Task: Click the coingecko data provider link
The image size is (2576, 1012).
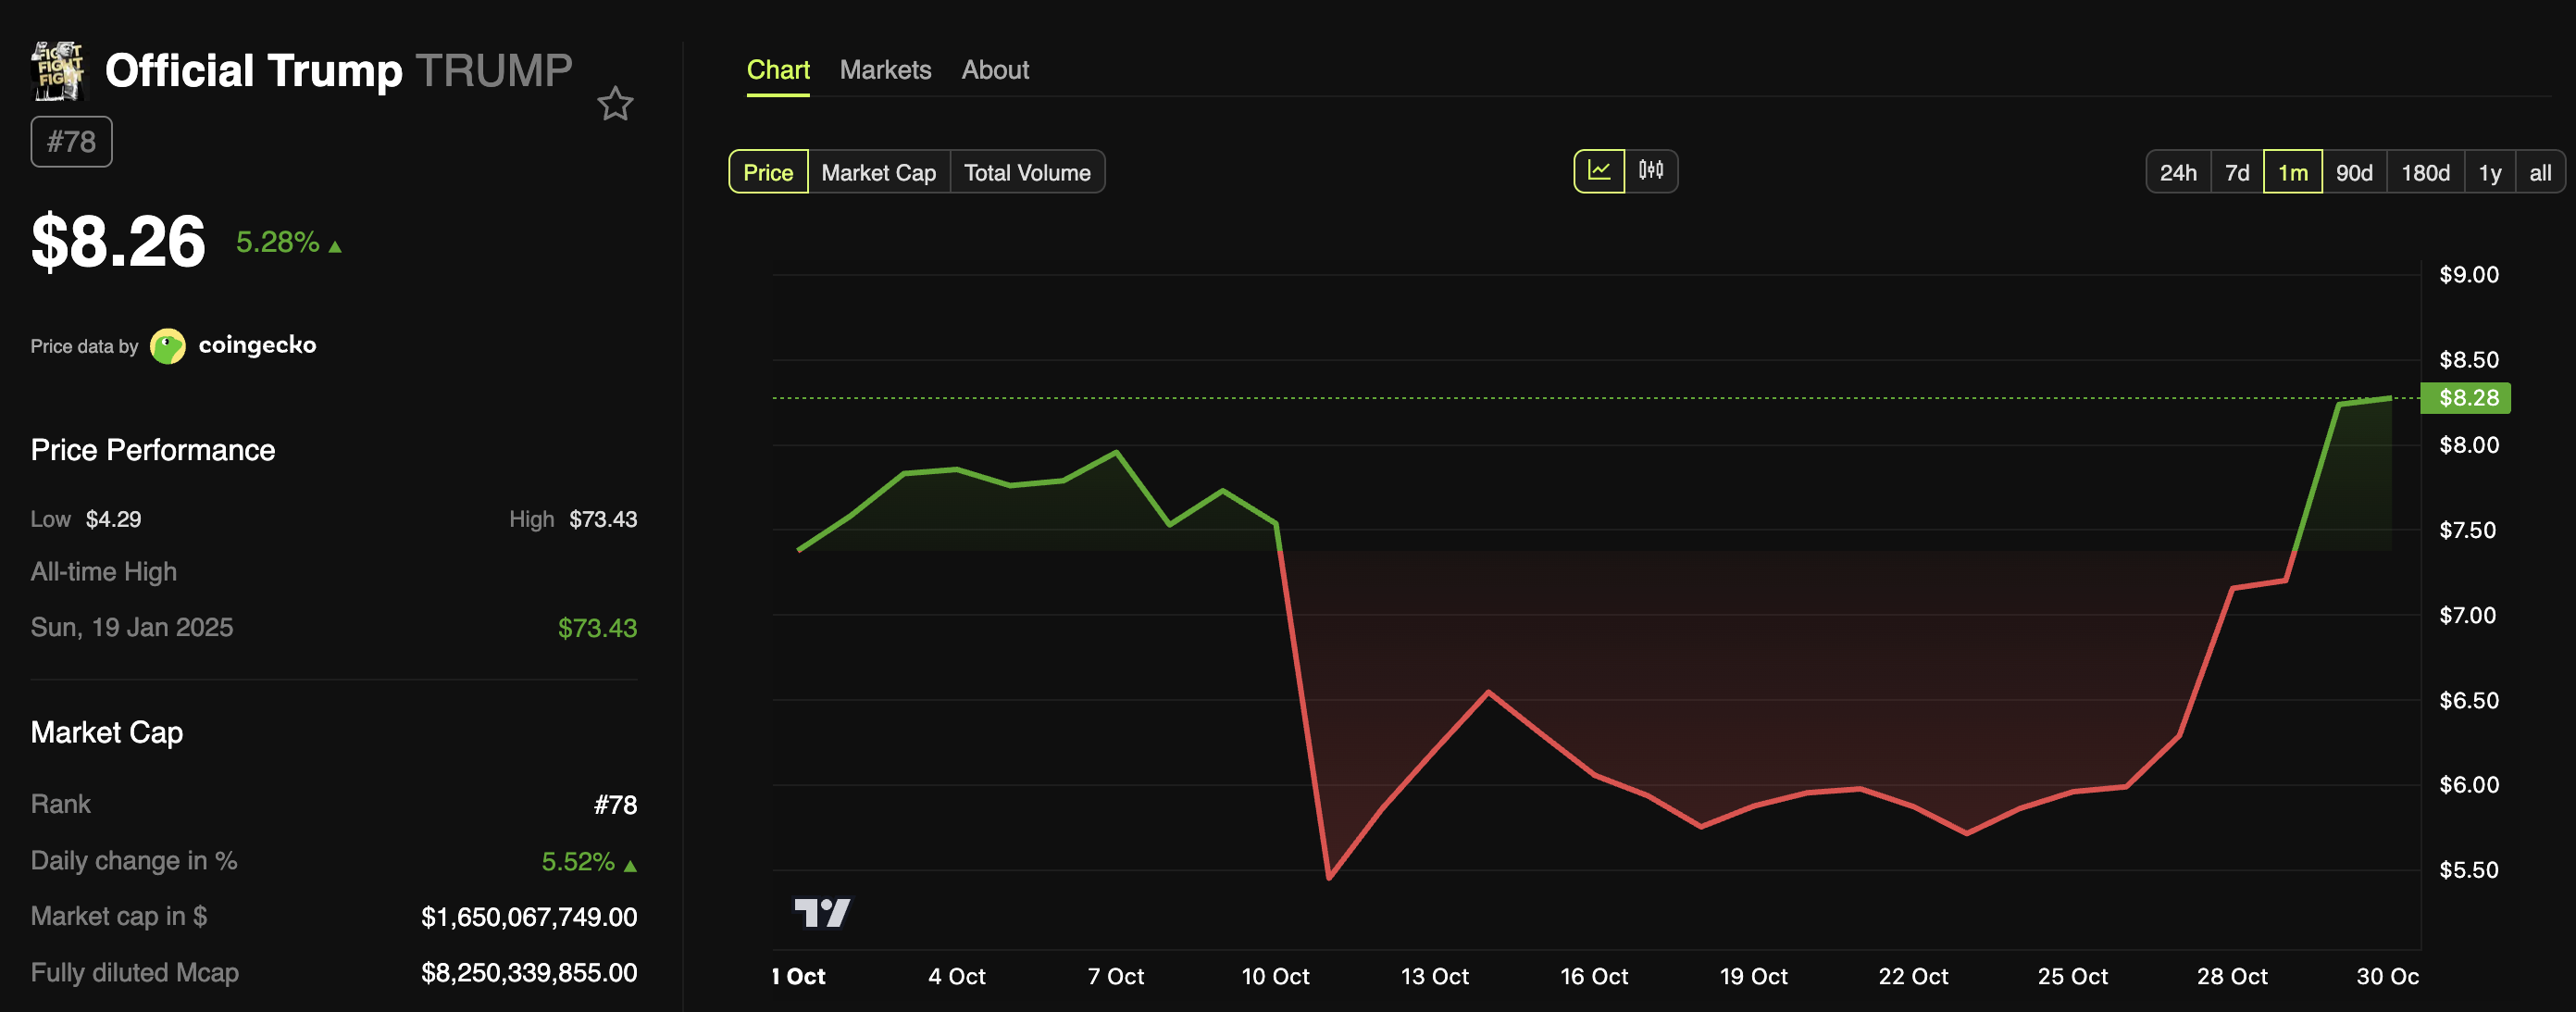Action: click(257, 345)
